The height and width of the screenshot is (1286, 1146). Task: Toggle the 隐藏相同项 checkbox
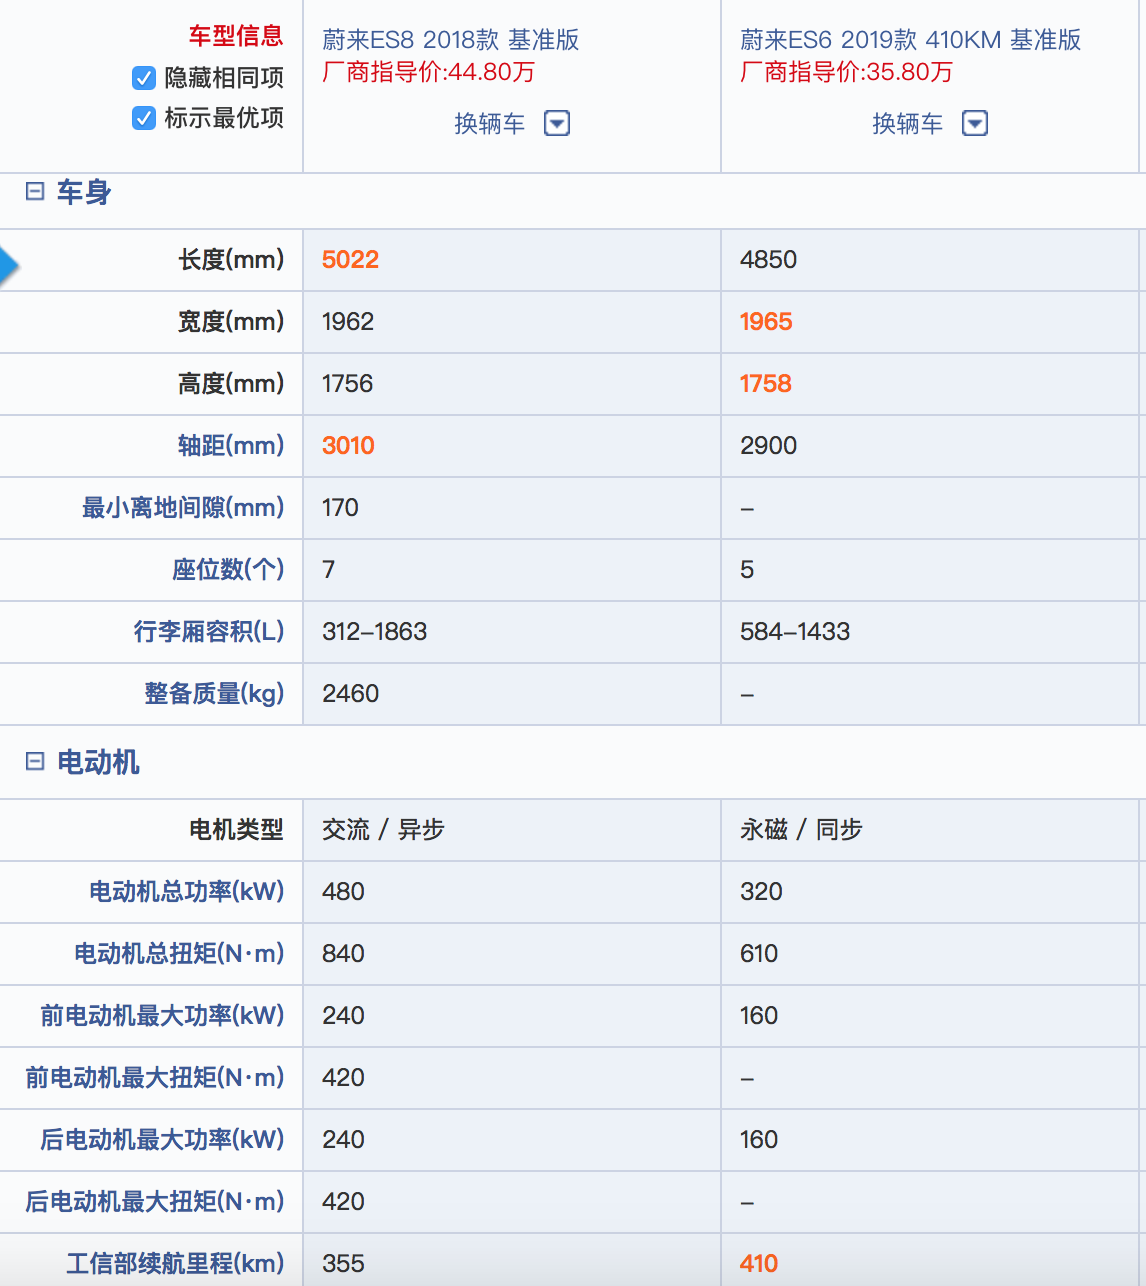[144, 78]
